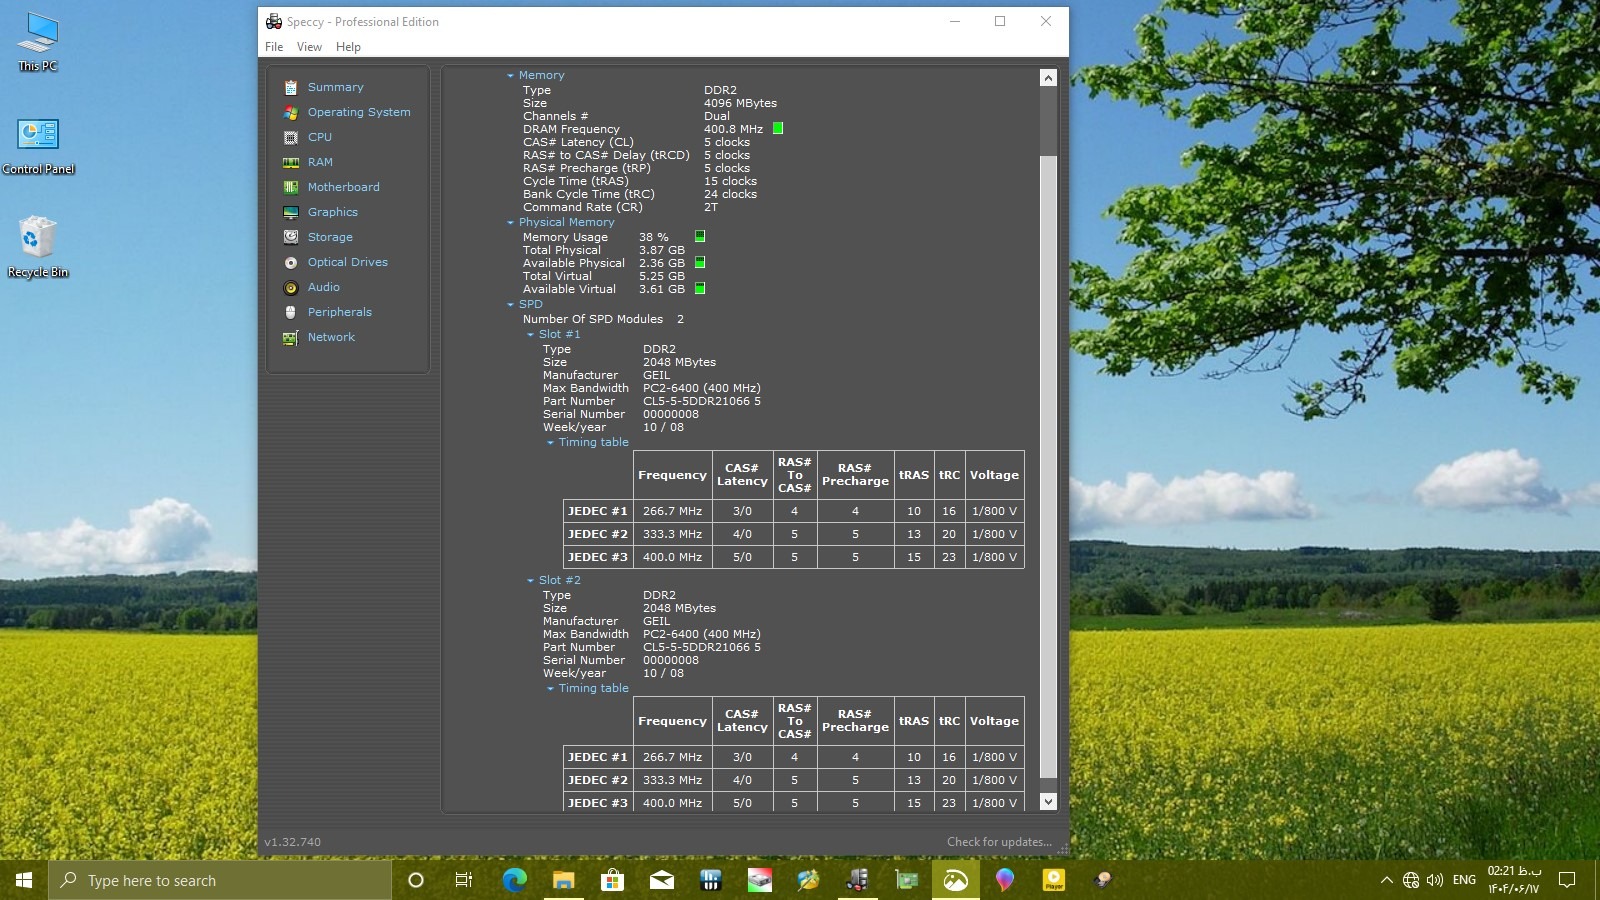This screenshot has height=900, width=1600.
Task: Click the yellow Player icon on taskbar
Action: click(x=1054, y=880)
